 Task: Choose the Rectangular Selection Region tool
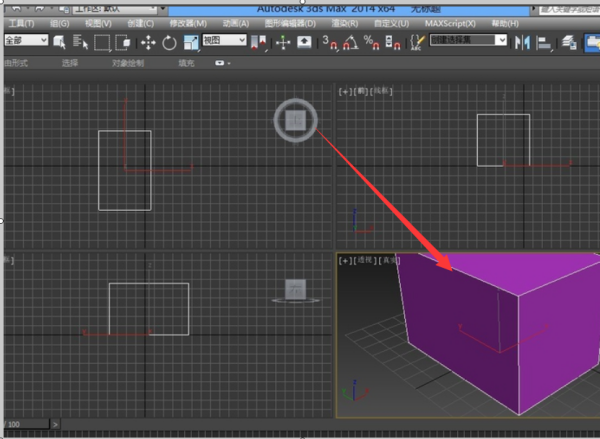pos(102,42)
